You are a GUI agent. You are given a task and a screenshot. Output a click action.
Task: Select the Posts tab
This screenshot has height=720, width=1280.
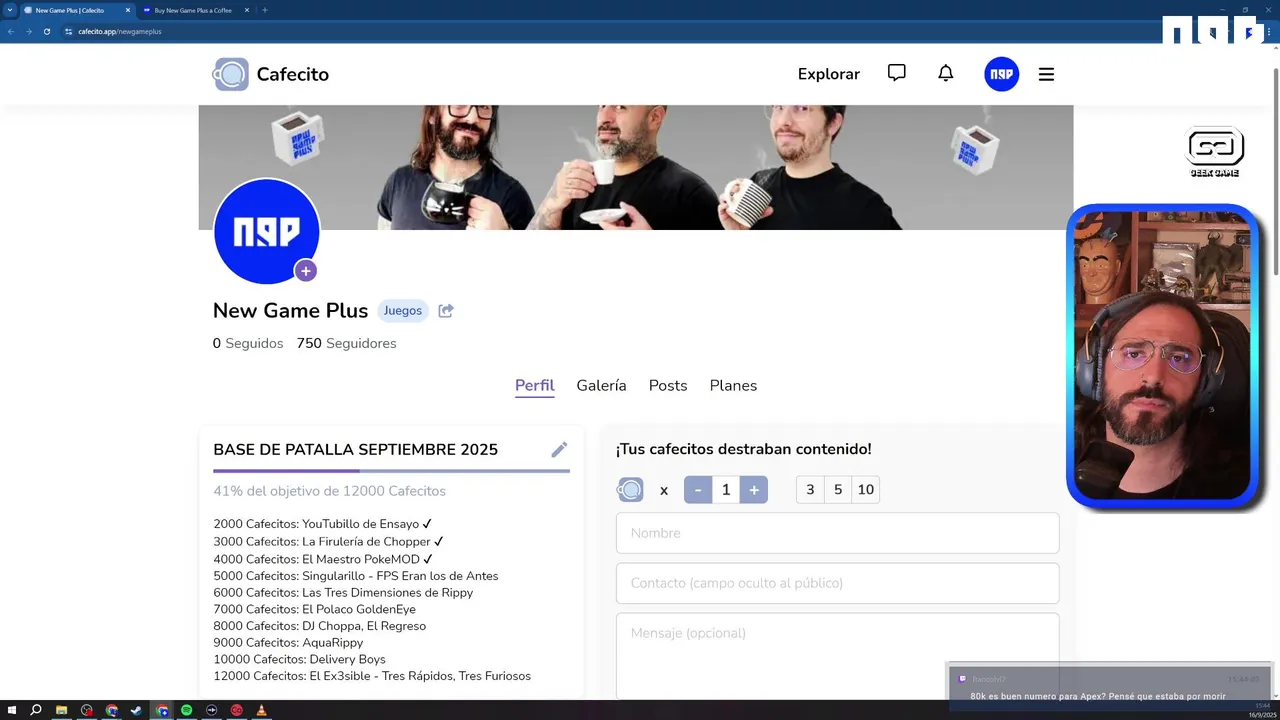tap(668, 385)
